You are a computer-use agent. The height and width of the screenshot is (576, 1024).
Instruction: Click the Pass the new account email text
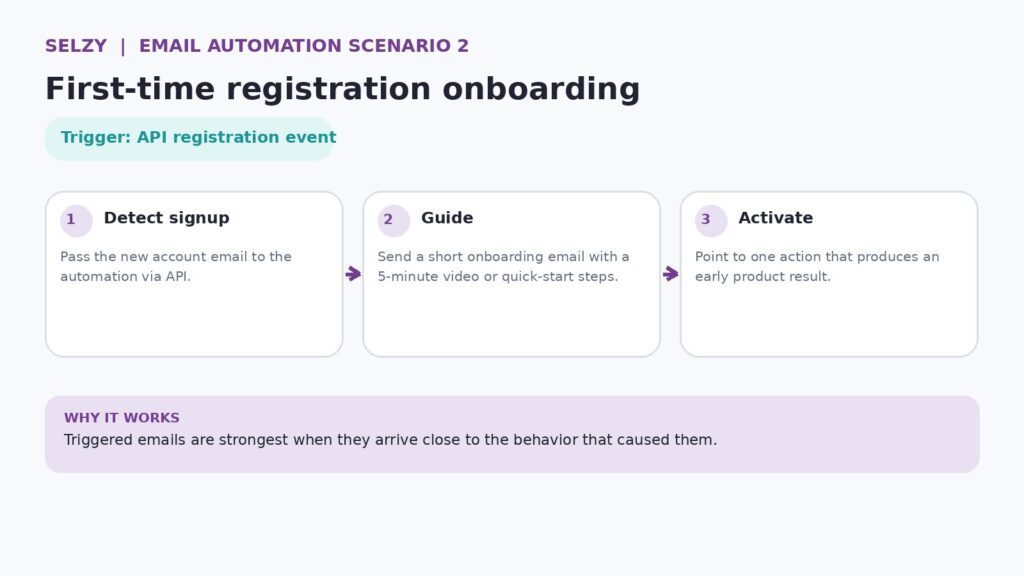tap(176, 266)
